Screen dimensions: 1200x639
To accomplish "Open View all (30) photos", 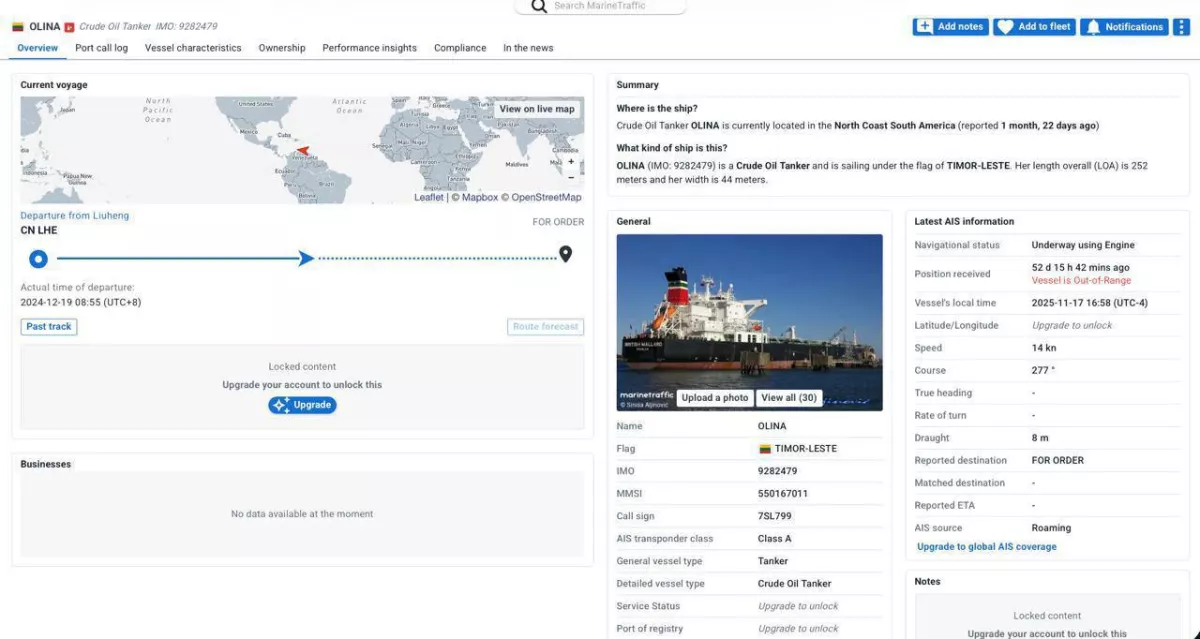I will (788, 398).
